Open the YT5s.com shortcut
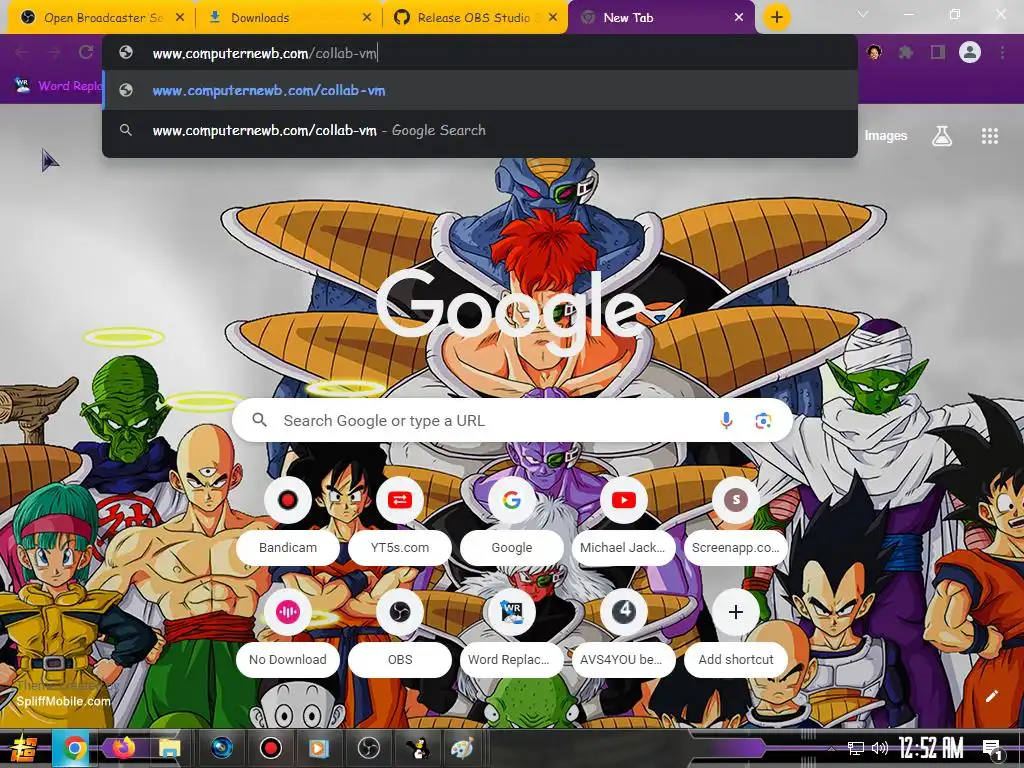Screen dimensions: 1024x768 tap(400, 521)
